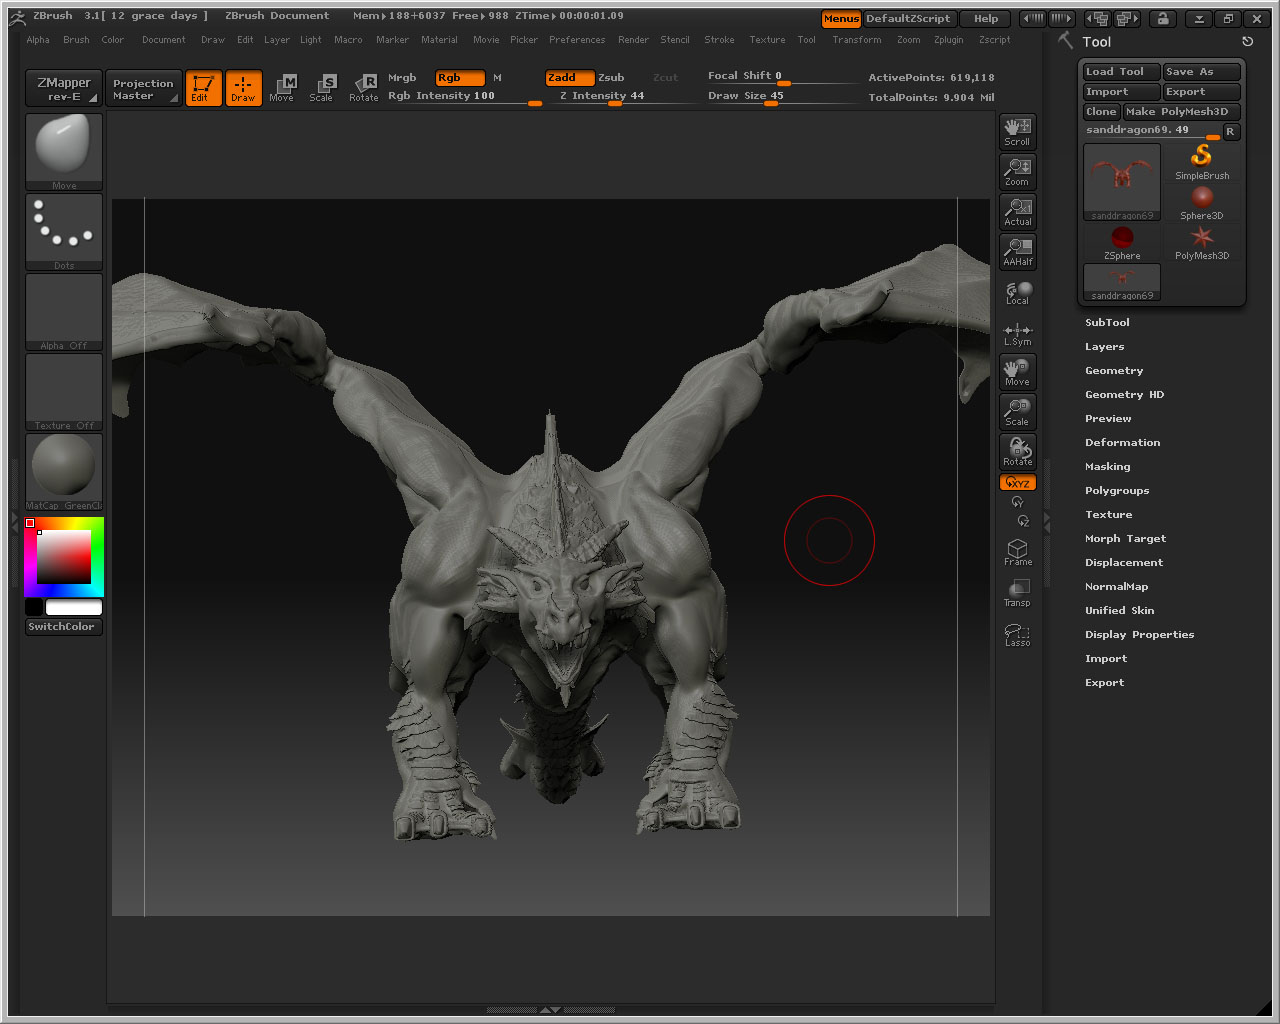Screen dimensions: 1280x1024
Task: Click the lock icon in title bar
Action: coord(1162,18)
